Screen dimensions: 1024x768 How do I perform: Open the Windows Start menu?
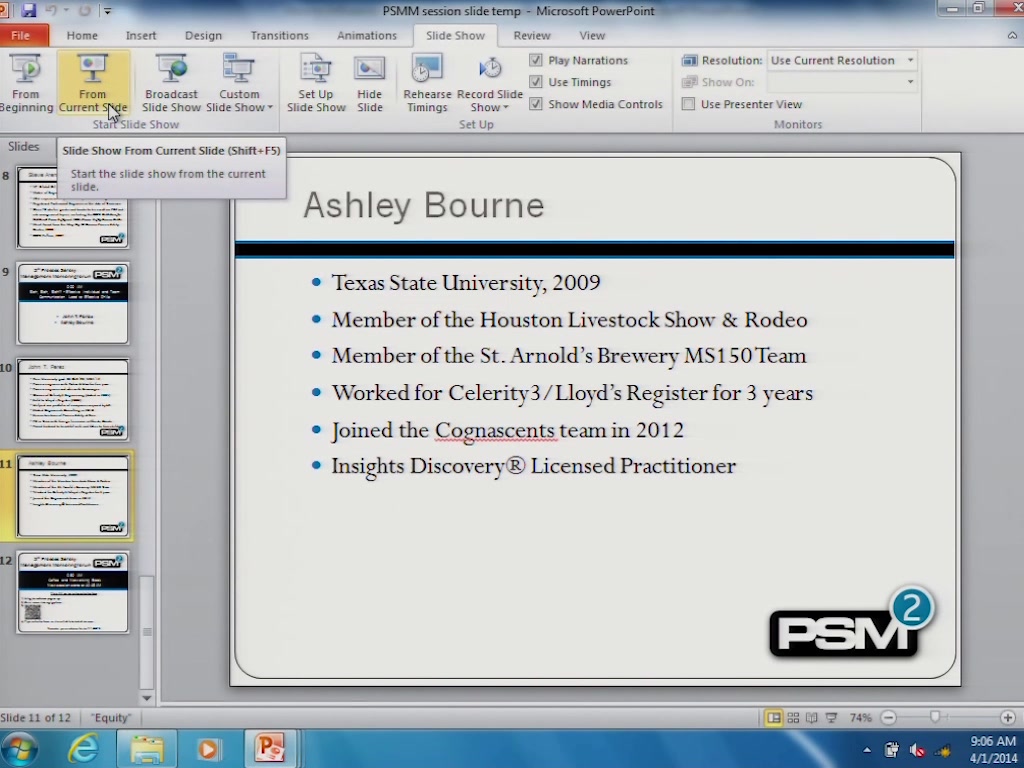pyautogui.click(x=18, y=749)
